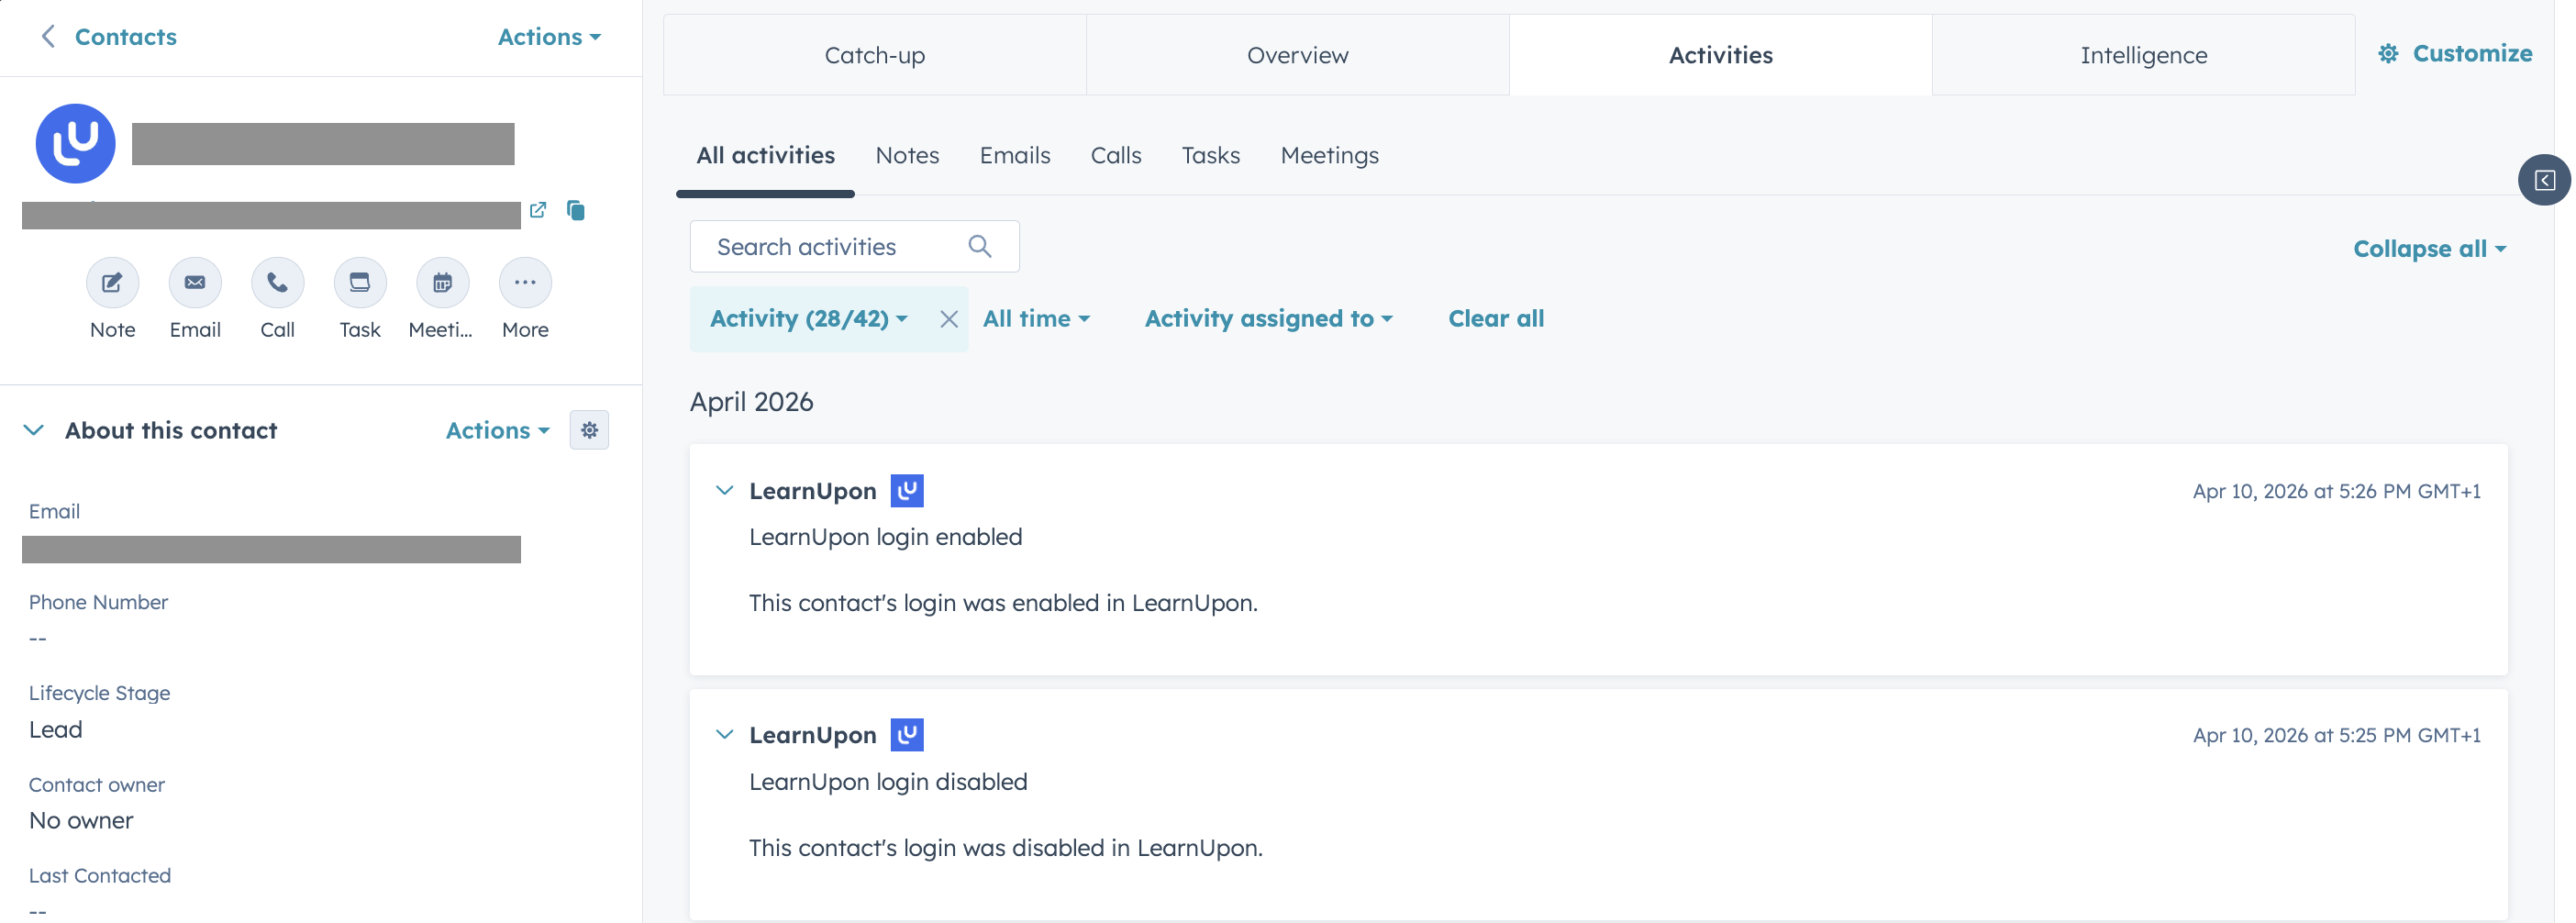Click 'LearnUpon login enabled' title text
The height and width of the screenshot is (923, 2576).
pos(885,538)
